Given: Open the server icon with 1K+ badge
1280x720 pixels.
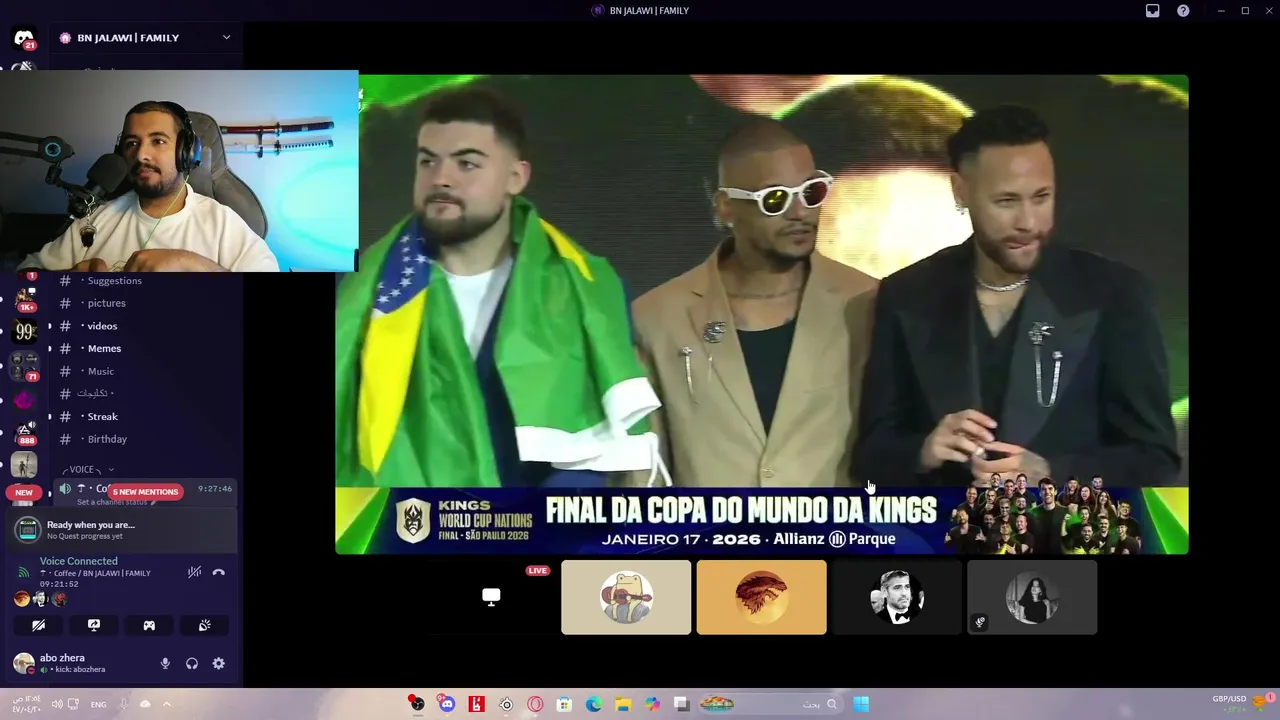Looking at the screenshot, I should click(24, 299).
